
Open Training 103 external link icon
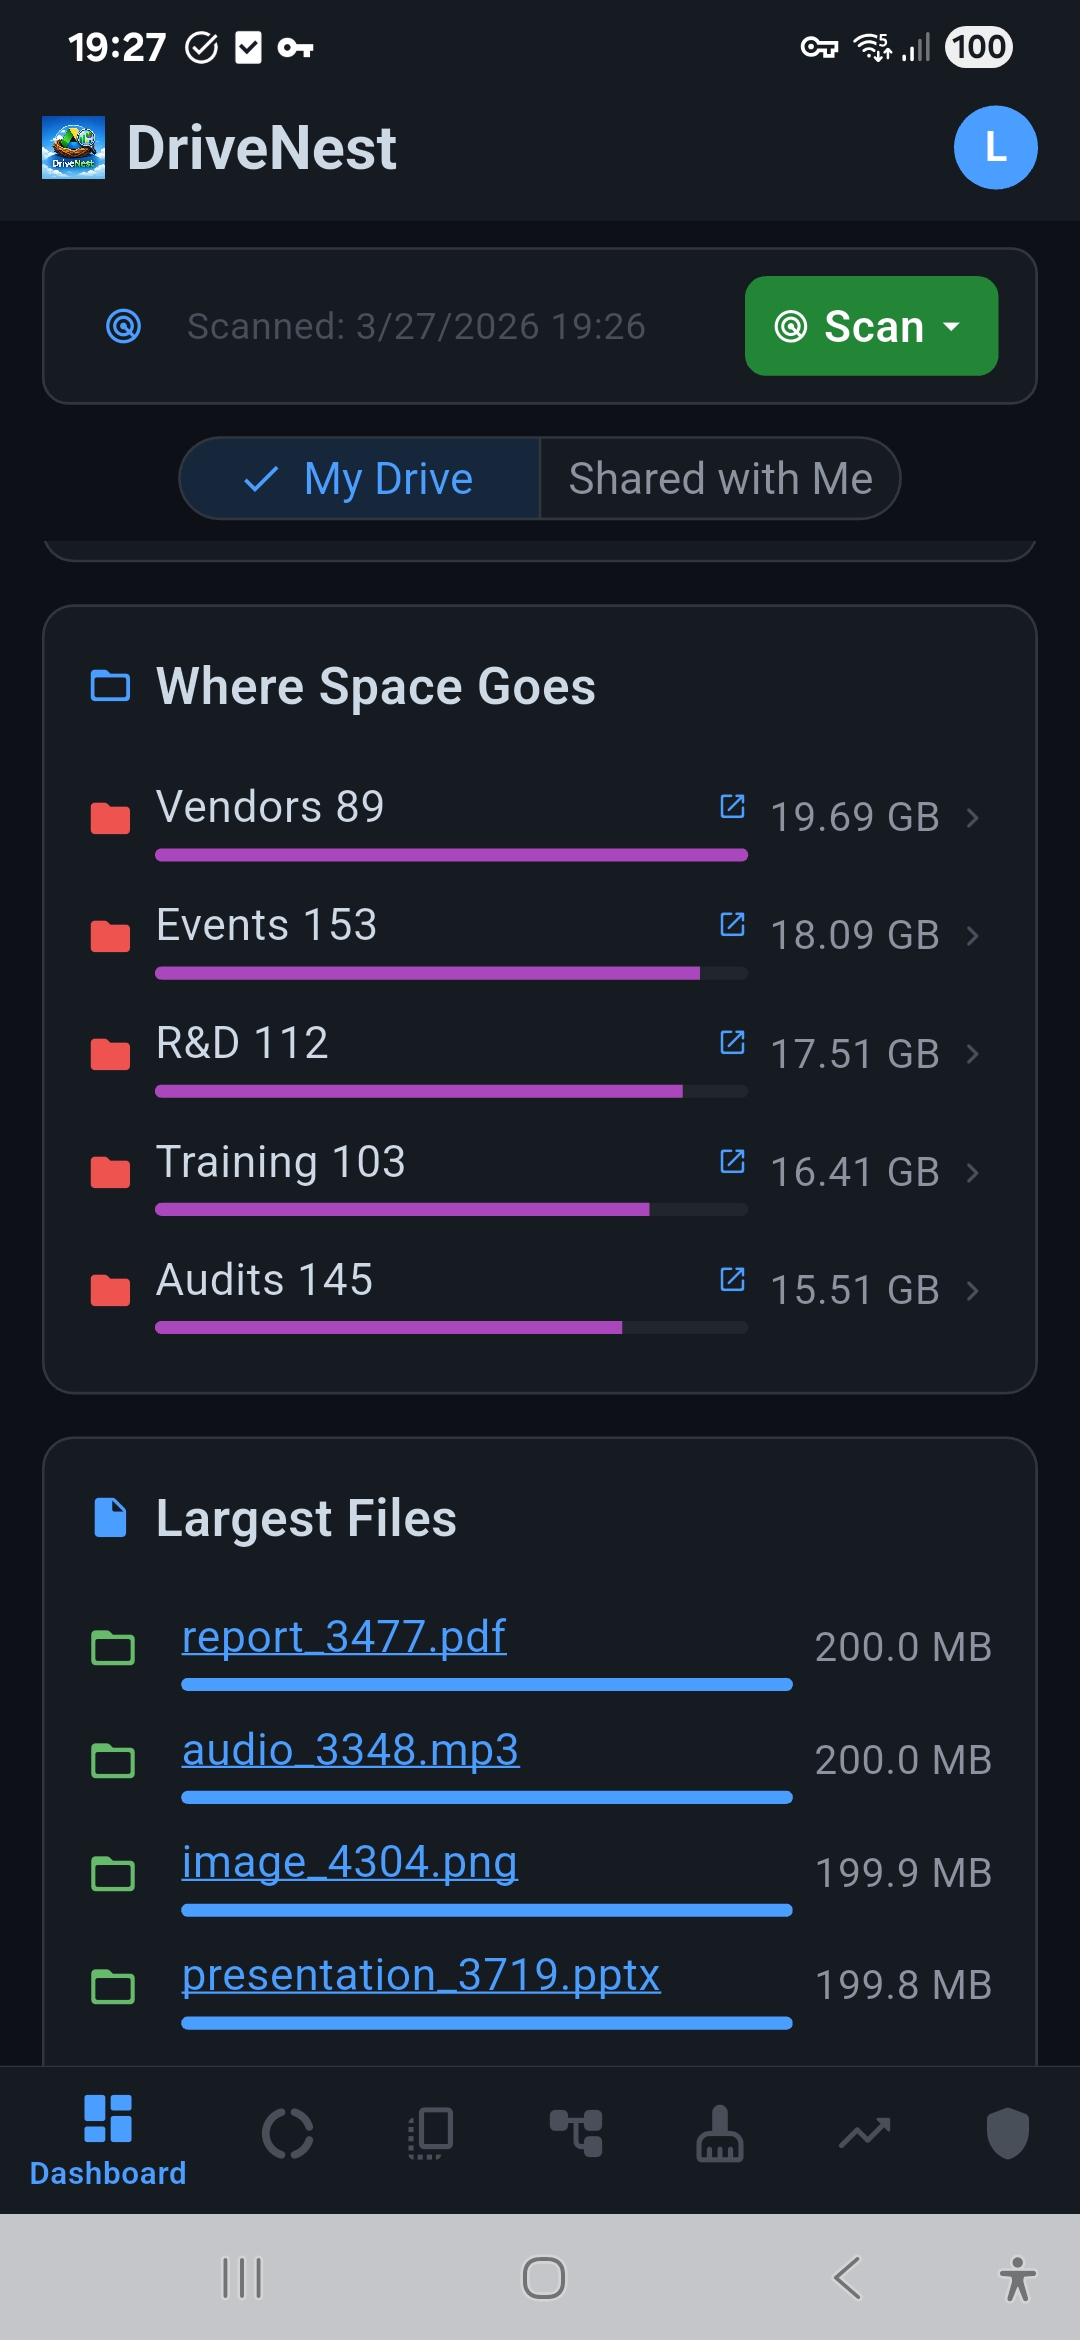[732, 1161]
